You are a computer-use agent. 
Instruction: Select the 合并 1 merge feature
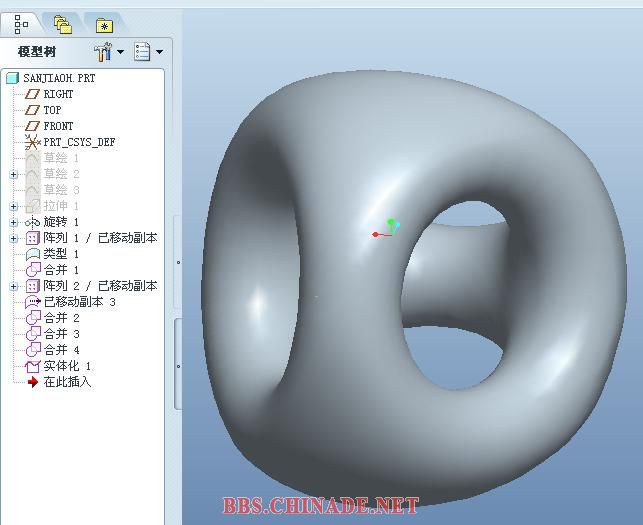[61, 270]
